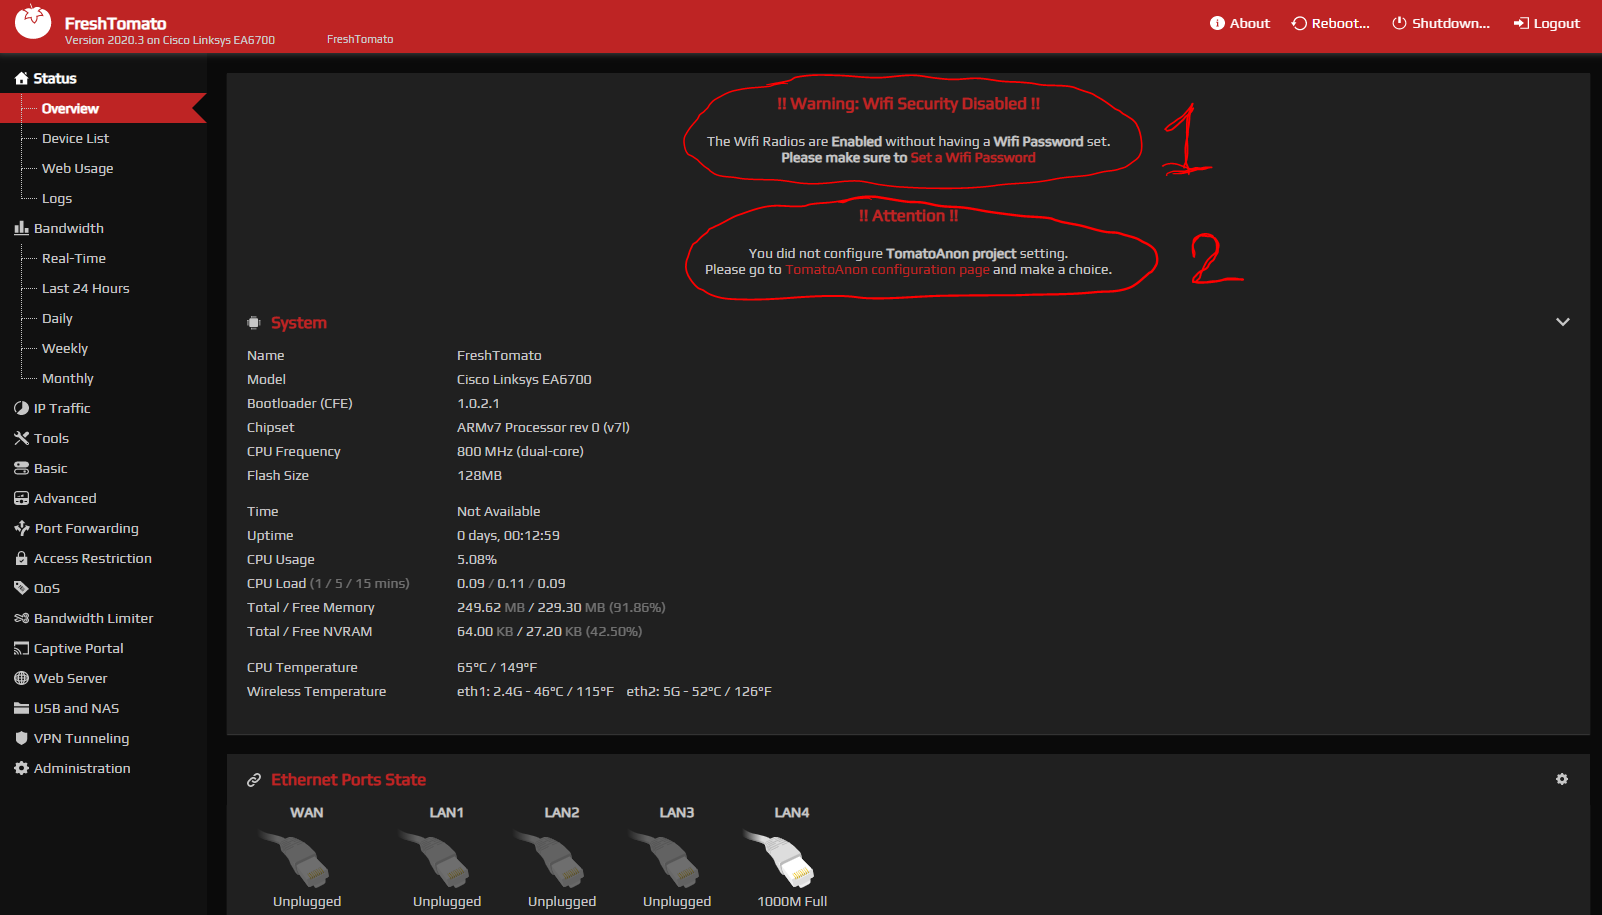Viewport: 1602px width, 915px height.
Task: Click the Captive Portal icon
Action: click(21, 648)
